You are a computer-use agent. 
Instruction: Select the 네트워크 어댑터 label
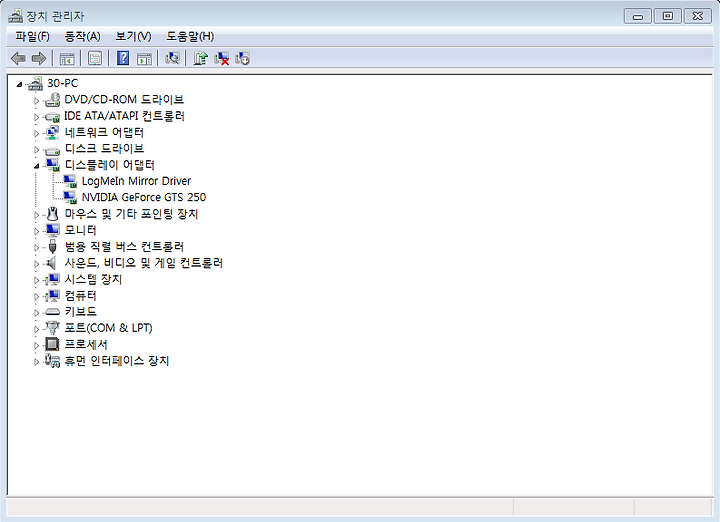point(104,133)
